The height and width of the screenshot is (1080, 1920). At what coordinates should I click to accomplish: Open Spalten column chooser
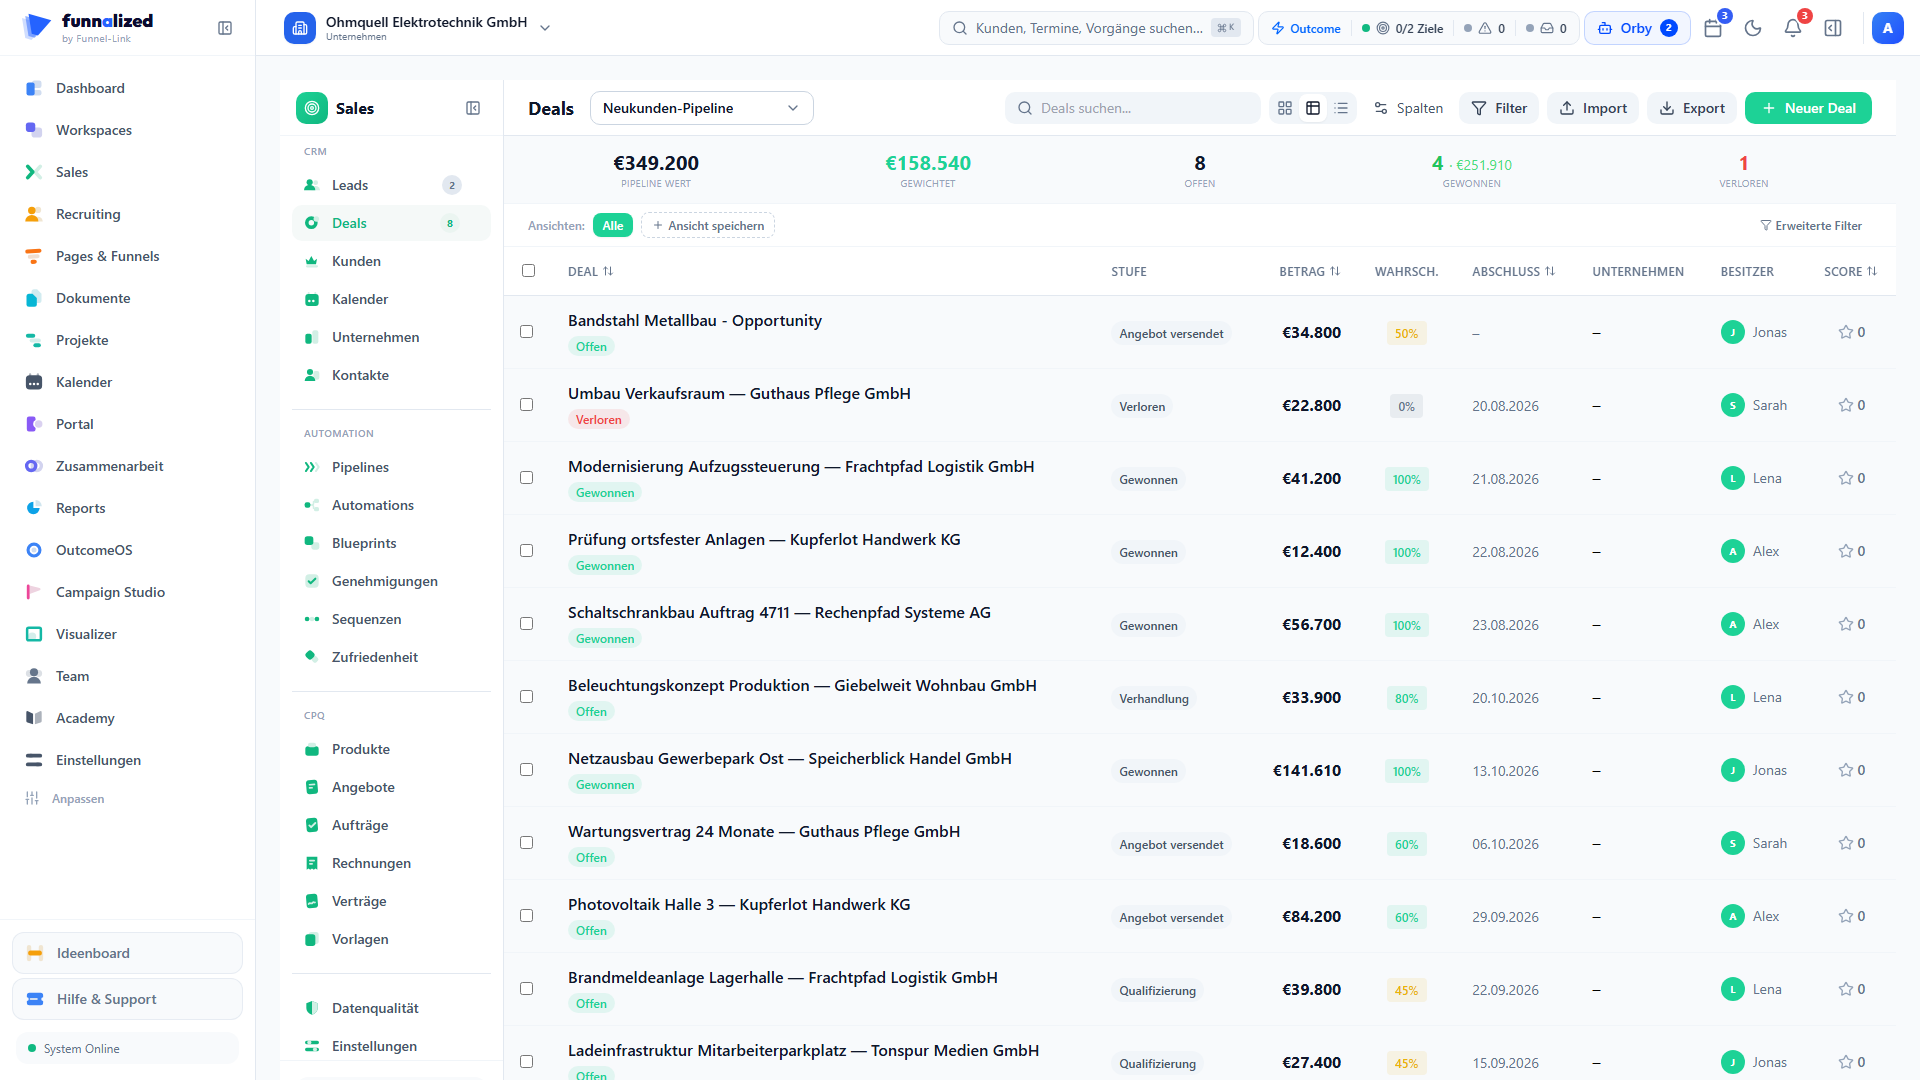pyautogui.click(x=1408, y=108)
